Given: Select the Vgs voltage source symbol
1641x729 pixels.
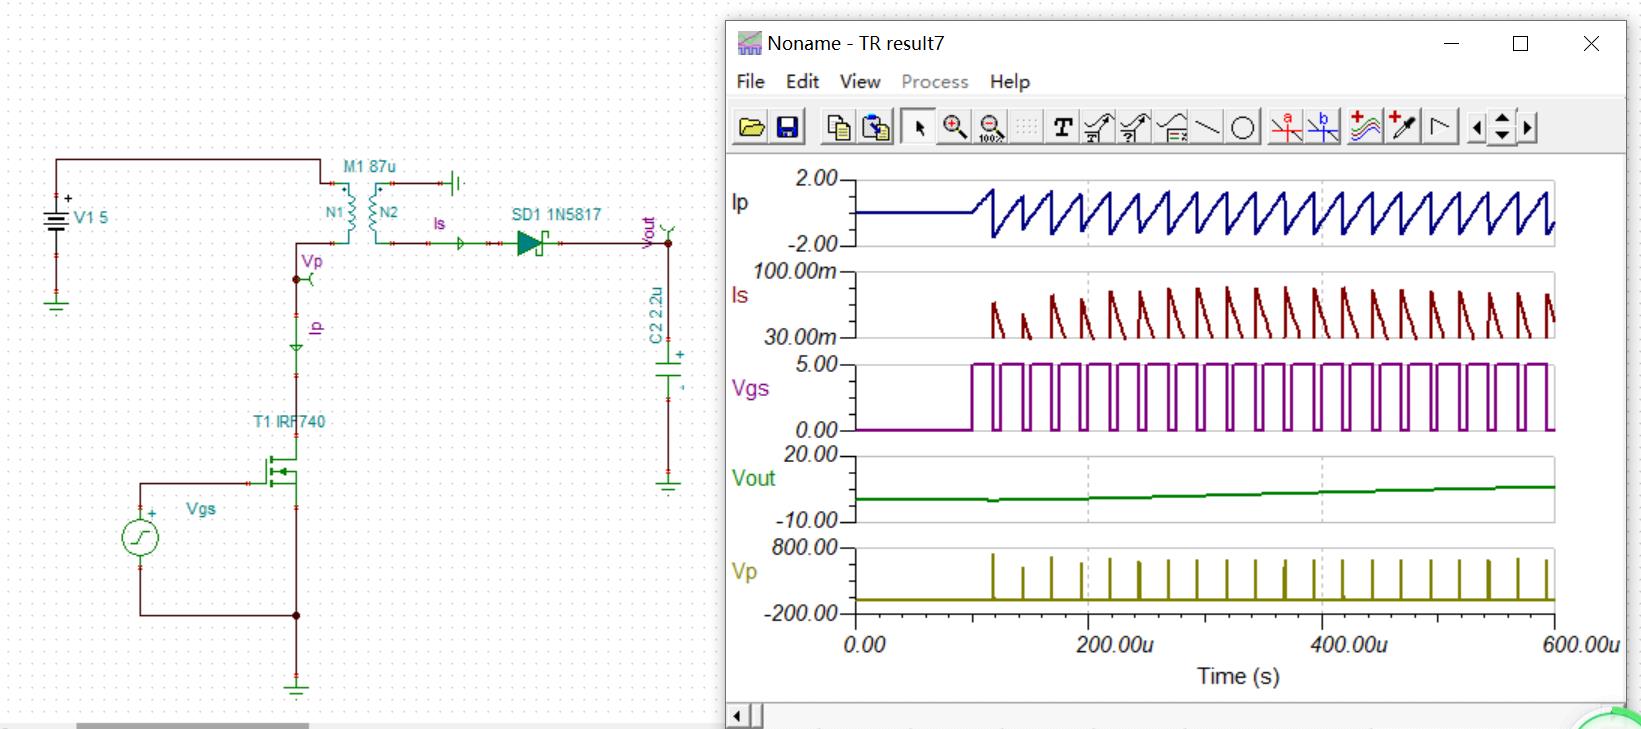Looking at the screenshot, I should pyautogui.click(x=140, y=537).
